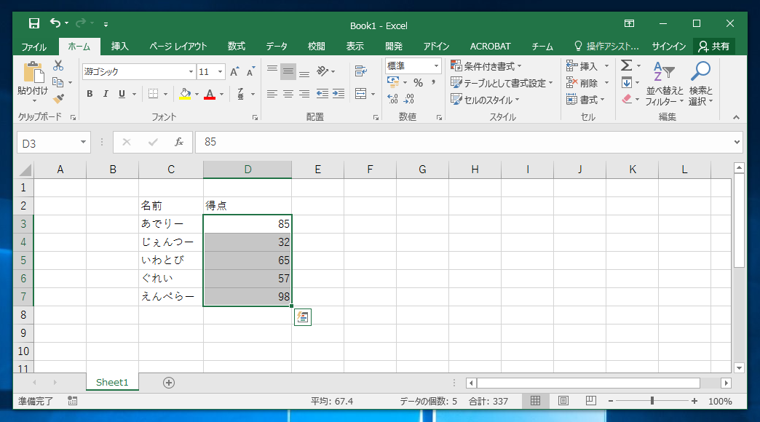Click the percent style icon

click(x=418, y=83)
